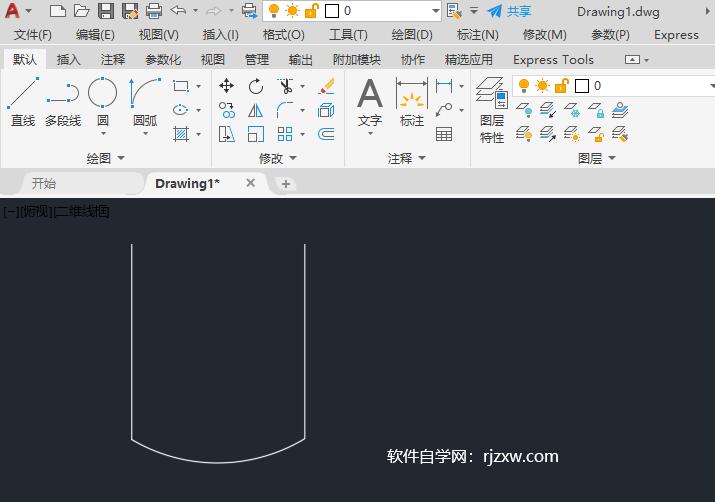Select the Offset tool icon
Image resolution: width=715 pixels, height=502 pixels.
click(326, 134)
